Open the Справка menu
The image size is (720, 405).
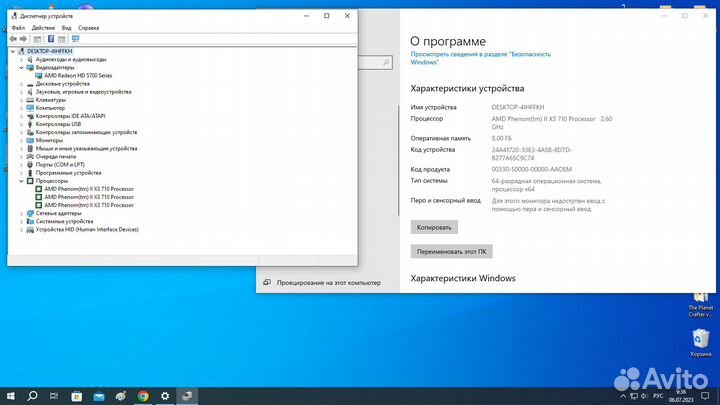pos(89,28)
